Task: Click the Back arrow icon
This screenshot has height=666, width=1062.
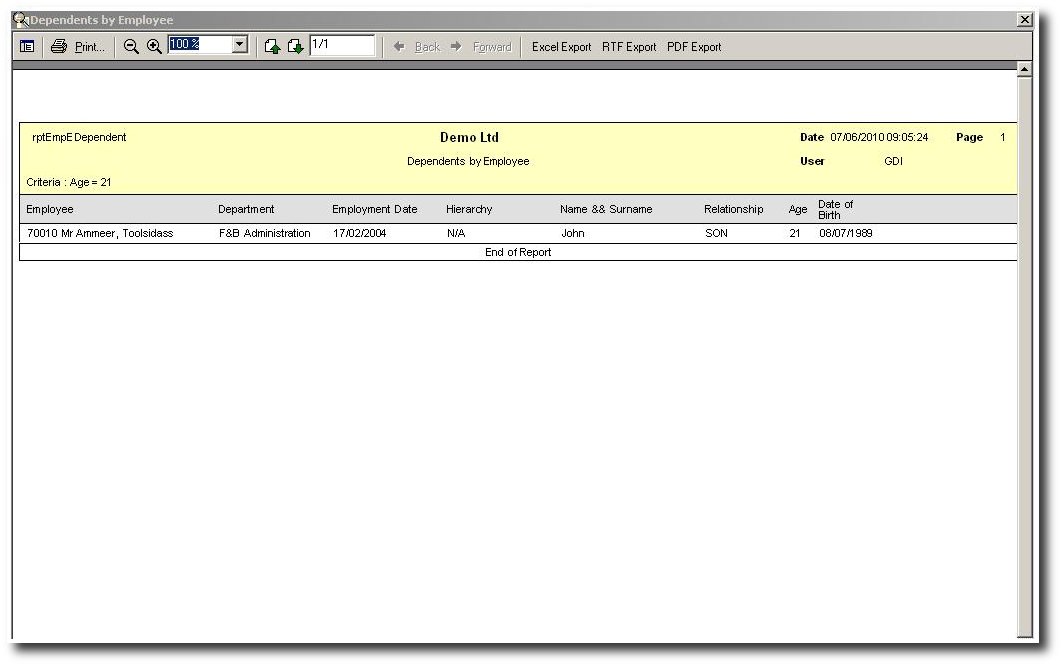Action: (399, 47)
